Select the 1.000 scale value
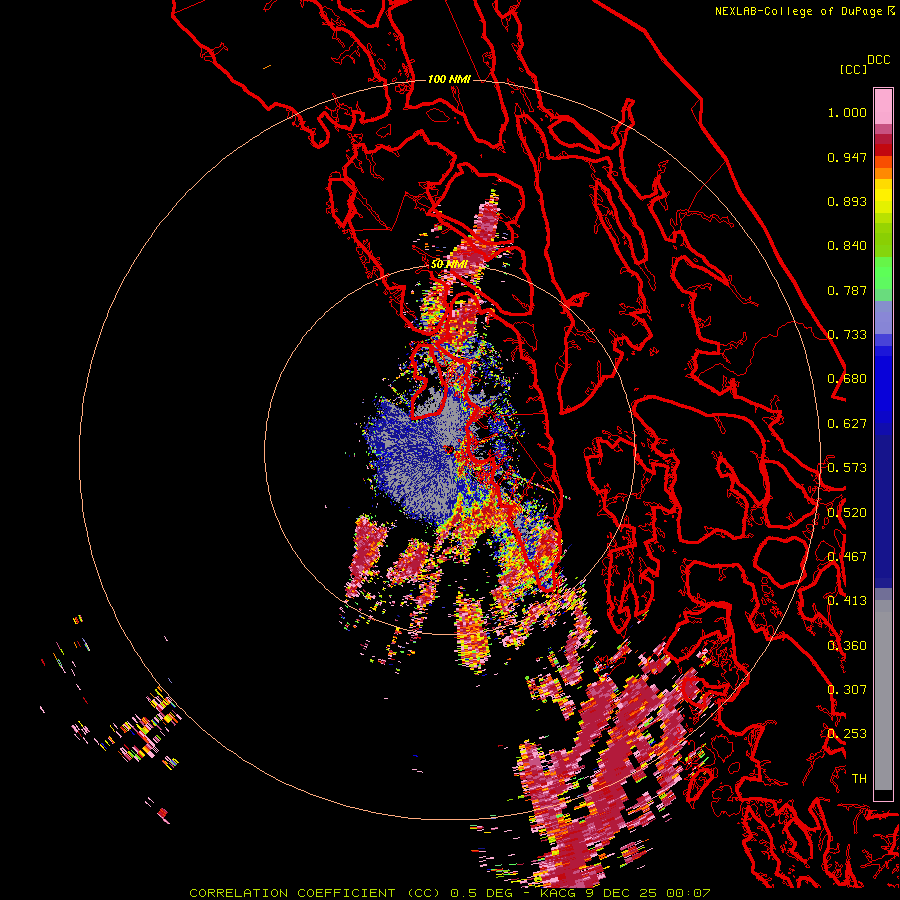 pos(847,112)
